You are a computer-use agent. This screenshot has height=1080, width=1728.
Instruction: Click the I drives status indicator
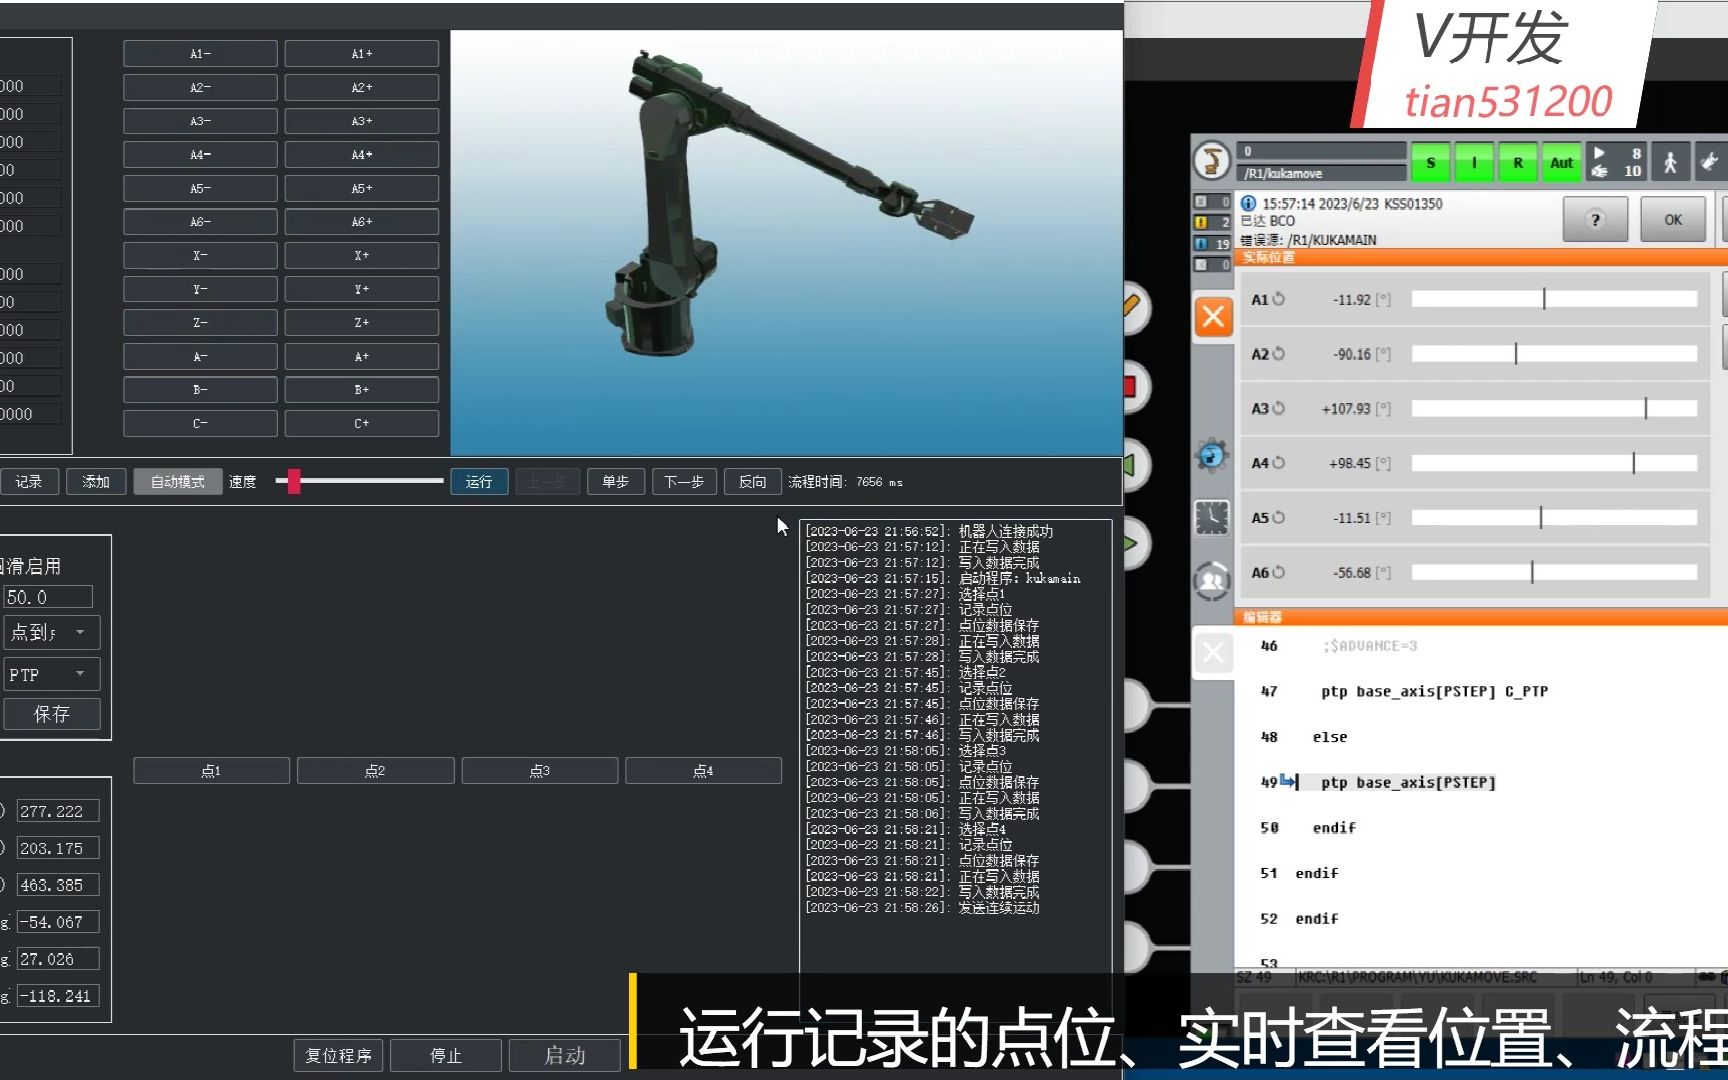(x=1474, y=162)
